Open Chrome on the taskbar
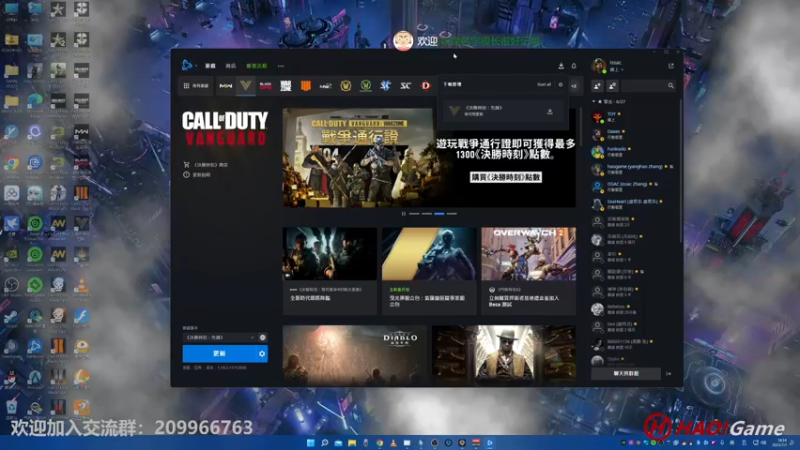Screen dimensions: 800x450 click(379, 443)
